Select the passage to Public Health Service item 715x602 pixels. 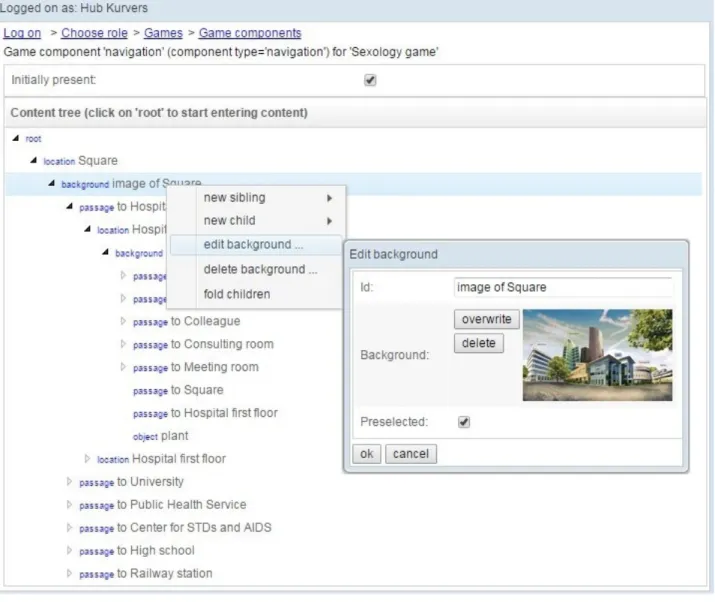(x=163, y=505)
